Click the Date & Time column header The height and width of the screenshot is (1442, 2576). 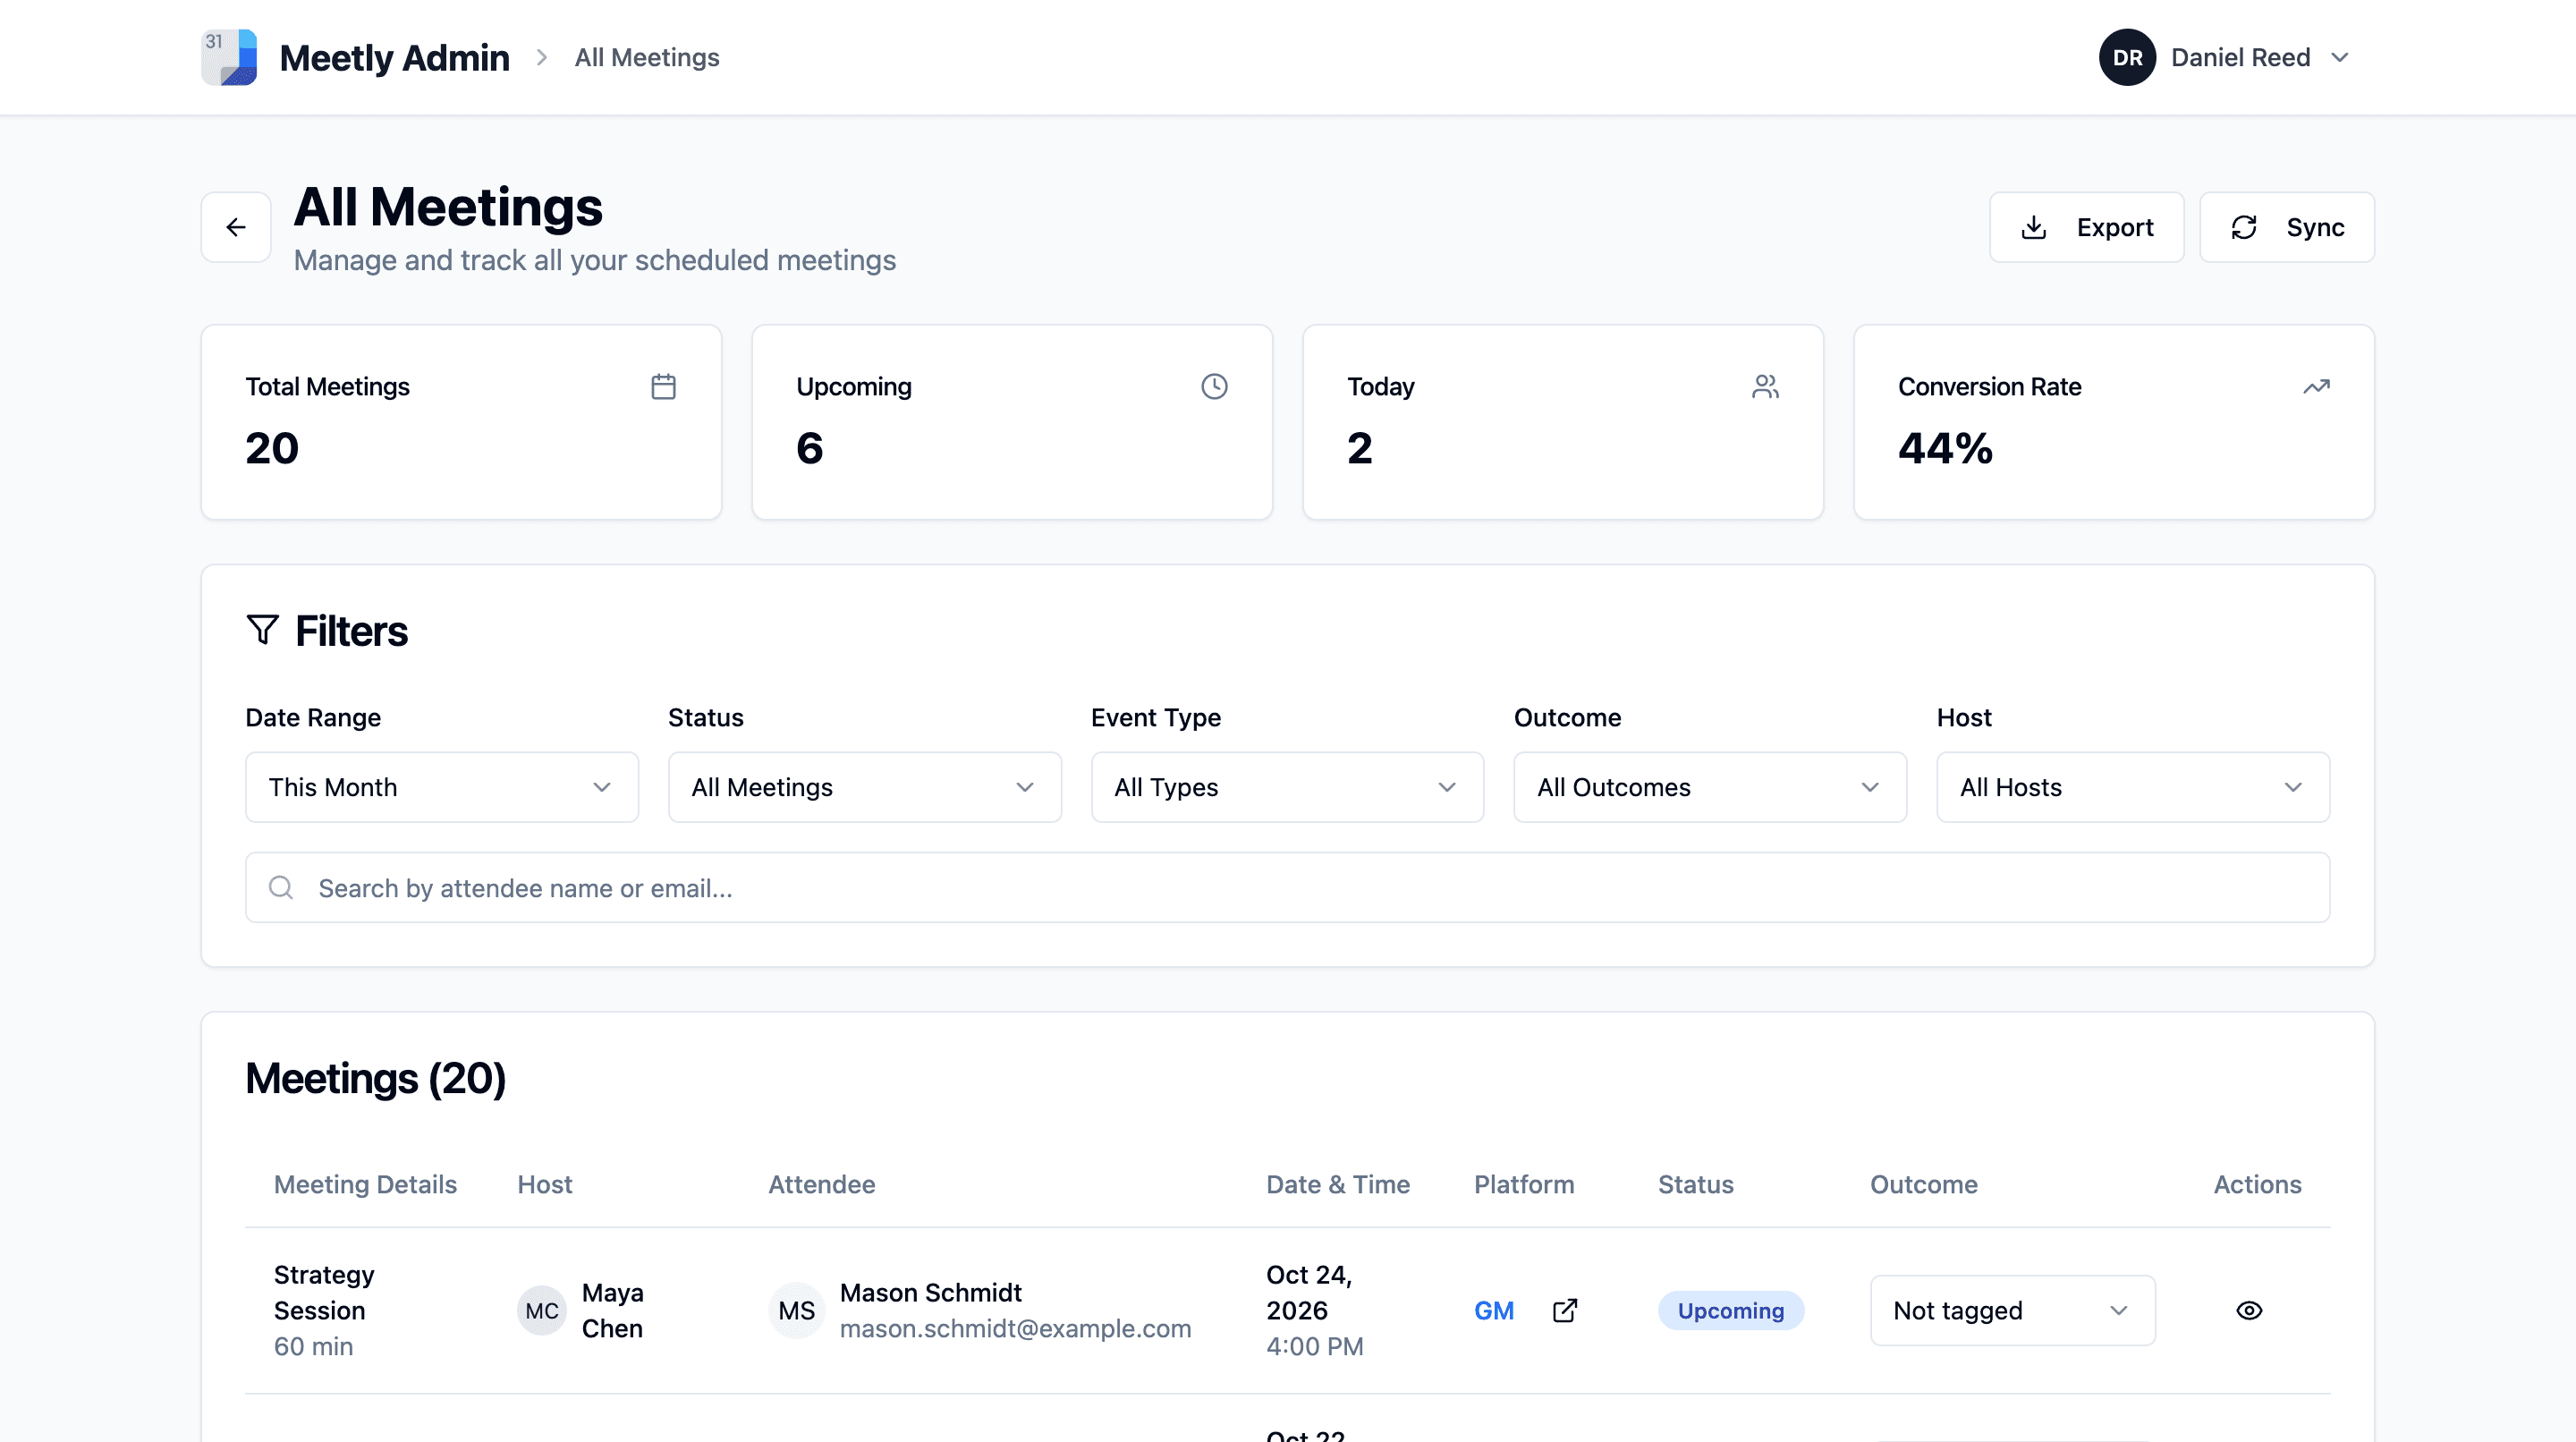coord(1338,1184)
